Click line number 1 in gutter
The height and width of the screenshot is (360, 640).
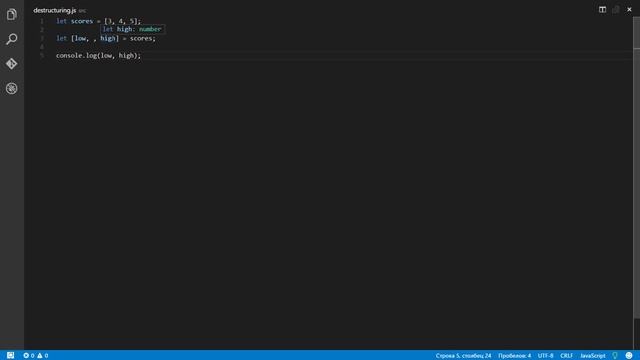[42, 21]
